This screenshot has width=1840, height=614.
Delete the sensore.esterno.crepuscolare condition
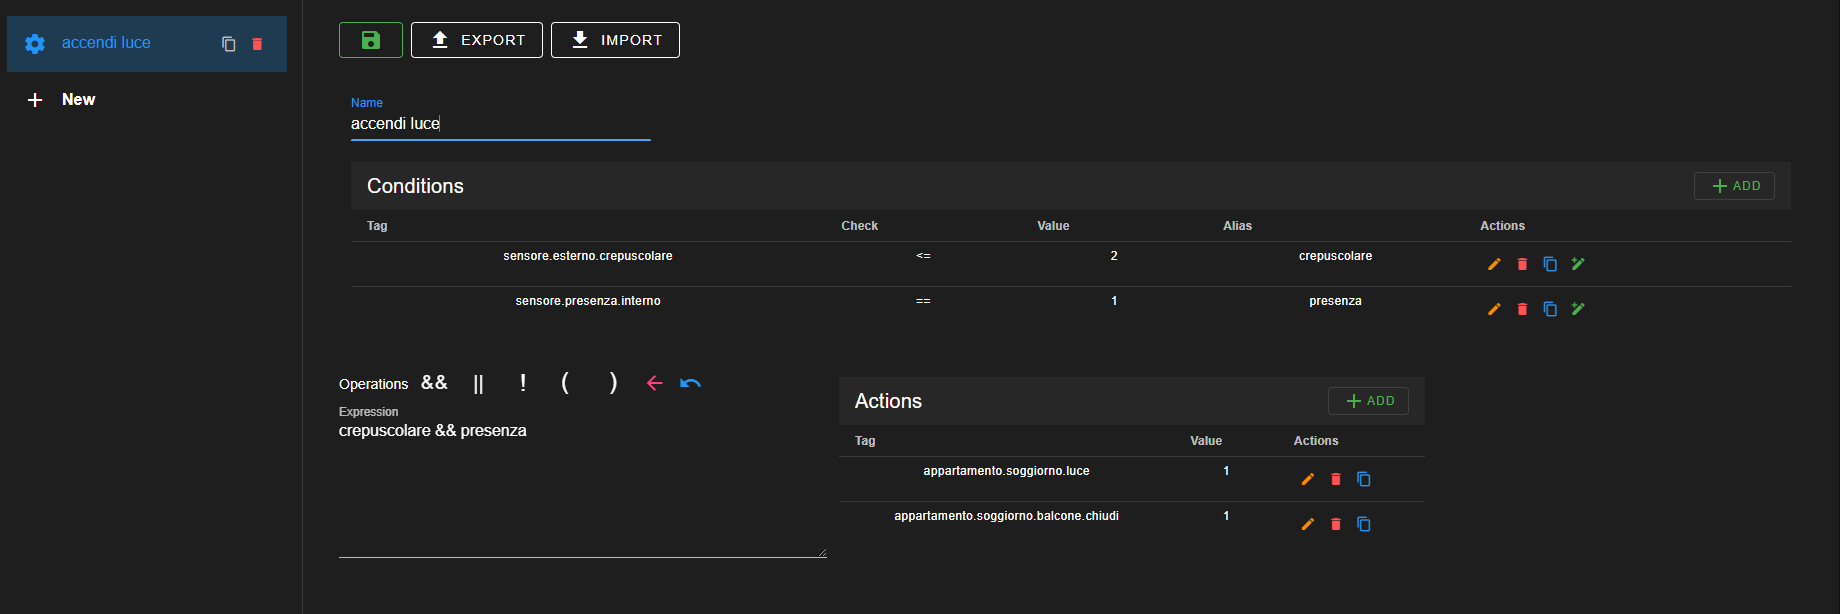point(1522,264)
